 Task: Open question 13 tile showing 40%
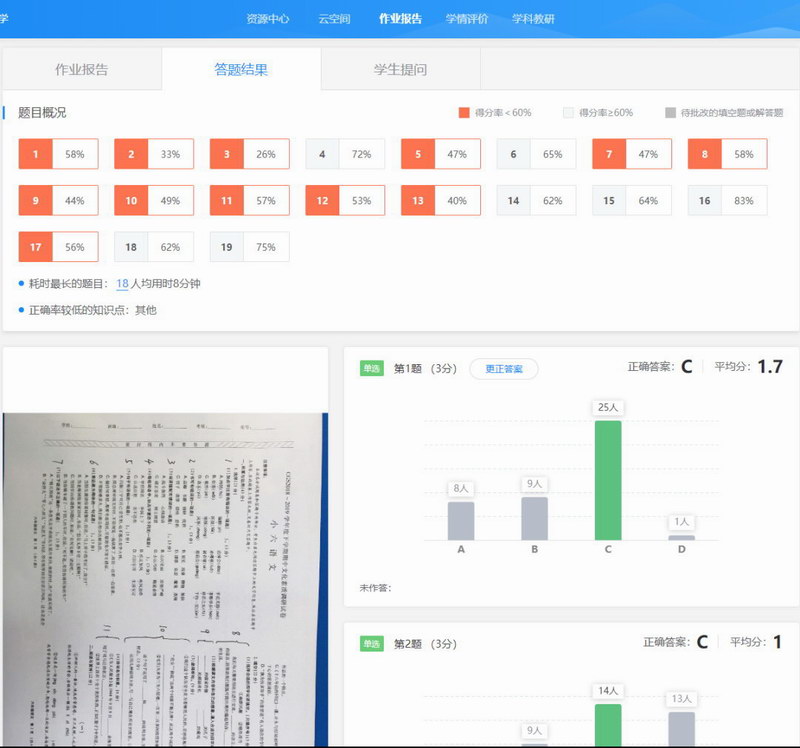coord(440,200)
